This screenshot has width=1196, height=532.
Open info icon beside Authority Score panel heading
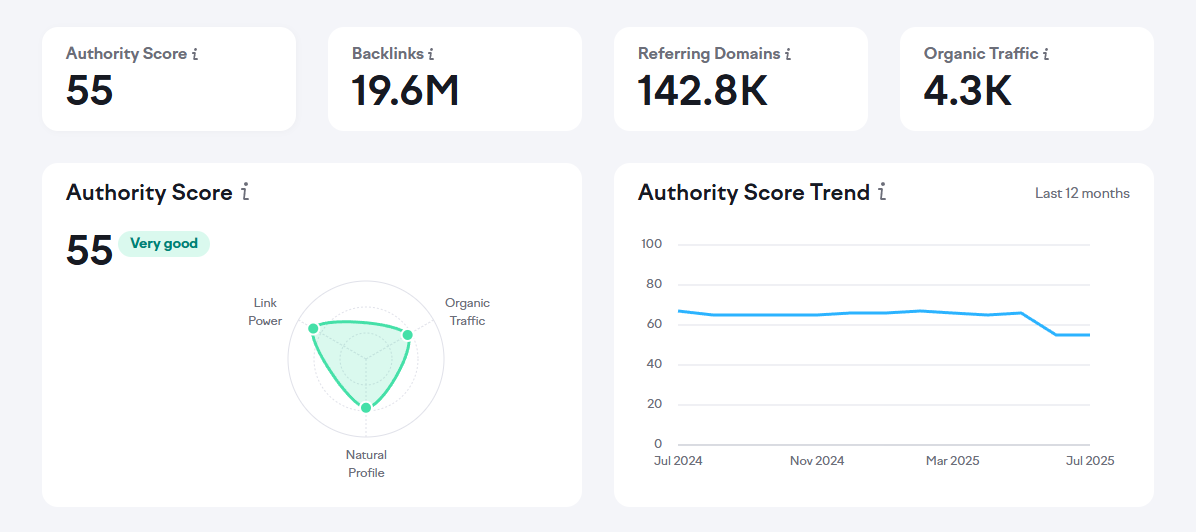[245, 192]
